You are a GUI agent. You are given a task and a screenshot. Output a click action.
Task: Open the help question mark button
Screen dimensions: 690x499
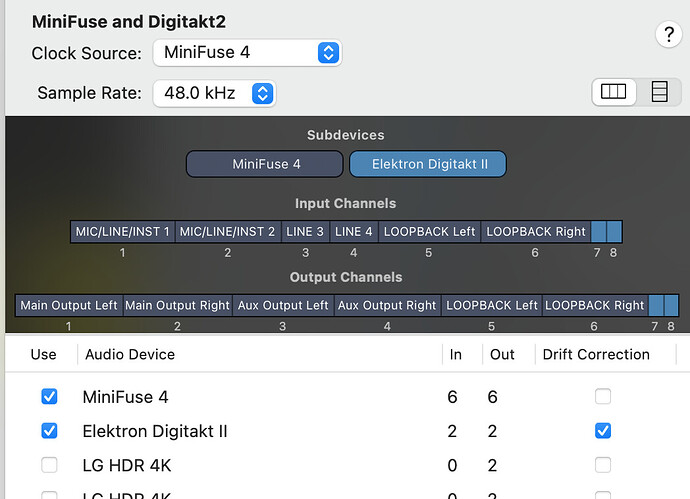pyautogui.click(x=668, y=34)
